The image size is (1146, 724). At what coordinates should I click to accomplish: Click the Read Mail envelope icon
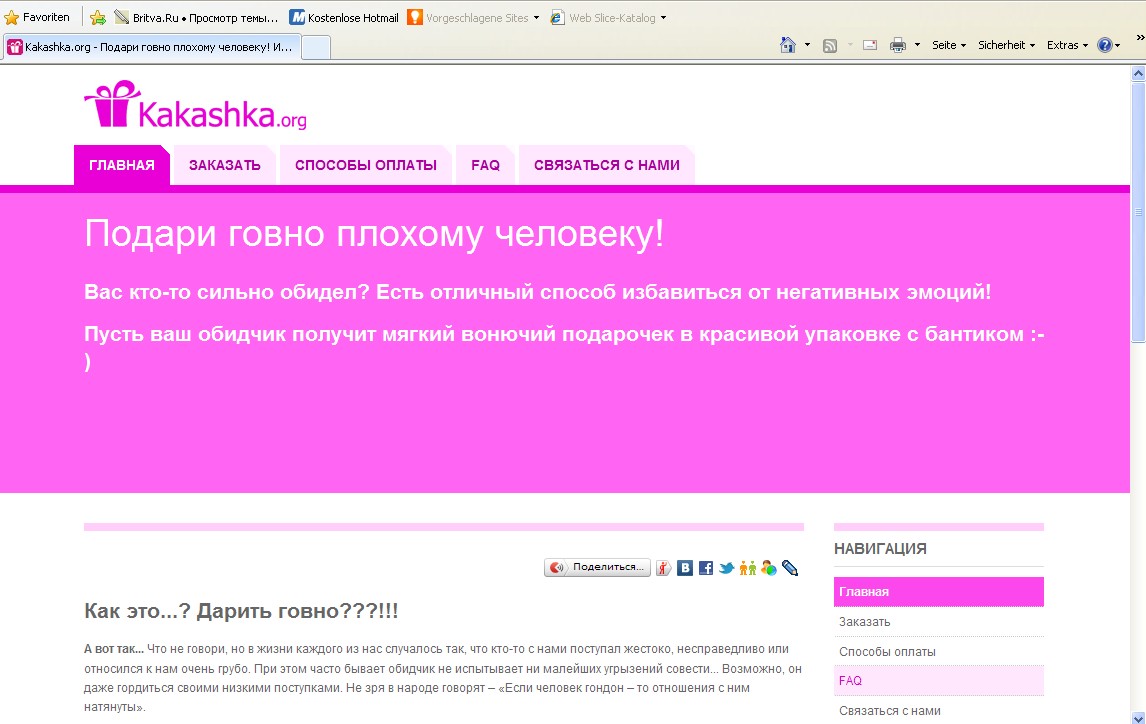click(869, 45)
